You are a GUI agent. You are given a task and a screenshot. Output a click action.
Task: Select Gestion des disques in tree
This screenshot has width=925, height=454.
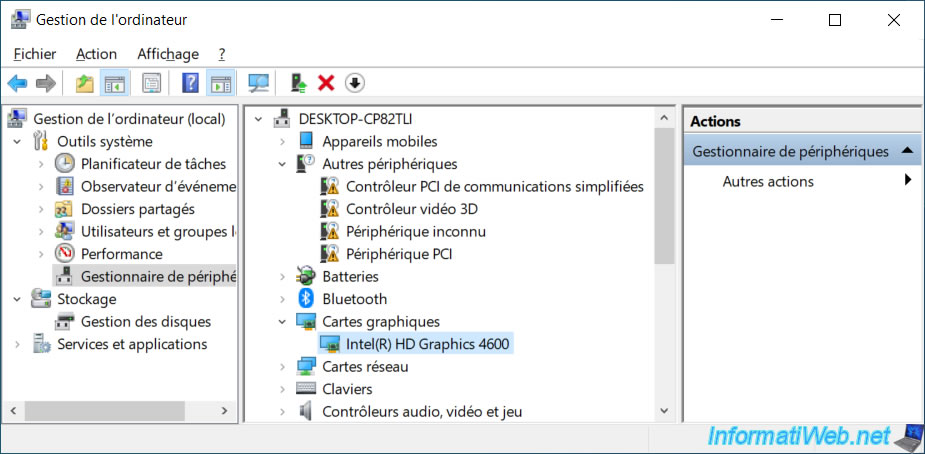tap(146, 322)
